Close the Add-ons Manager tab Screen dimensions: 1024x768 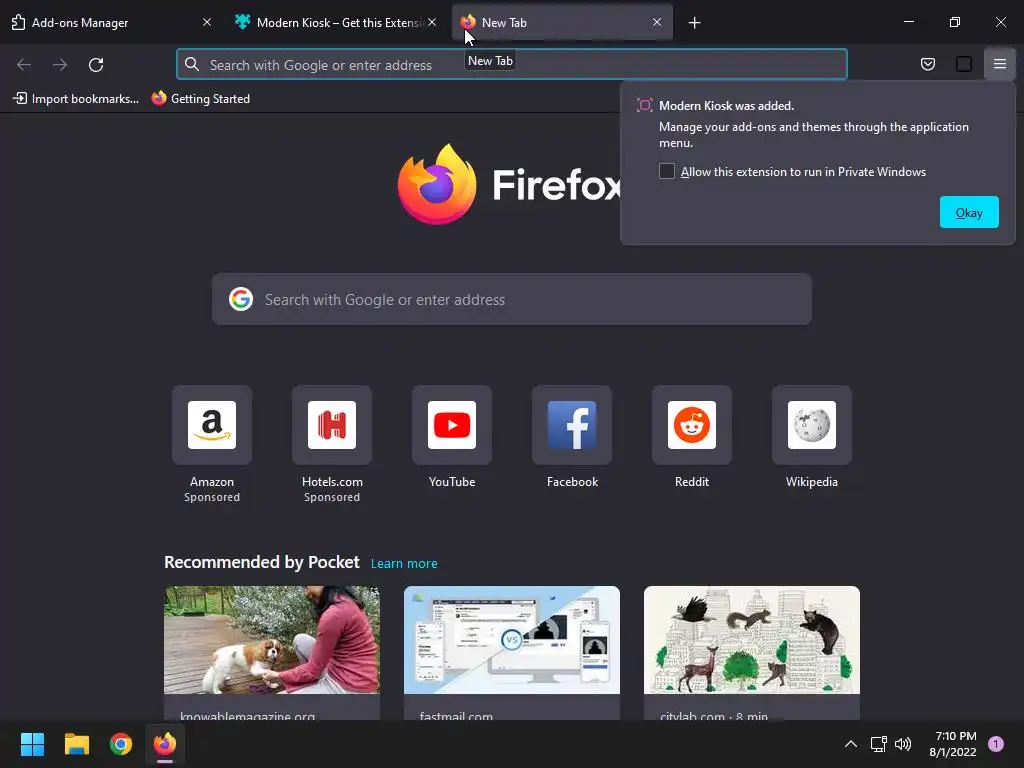tap(207, 22)
